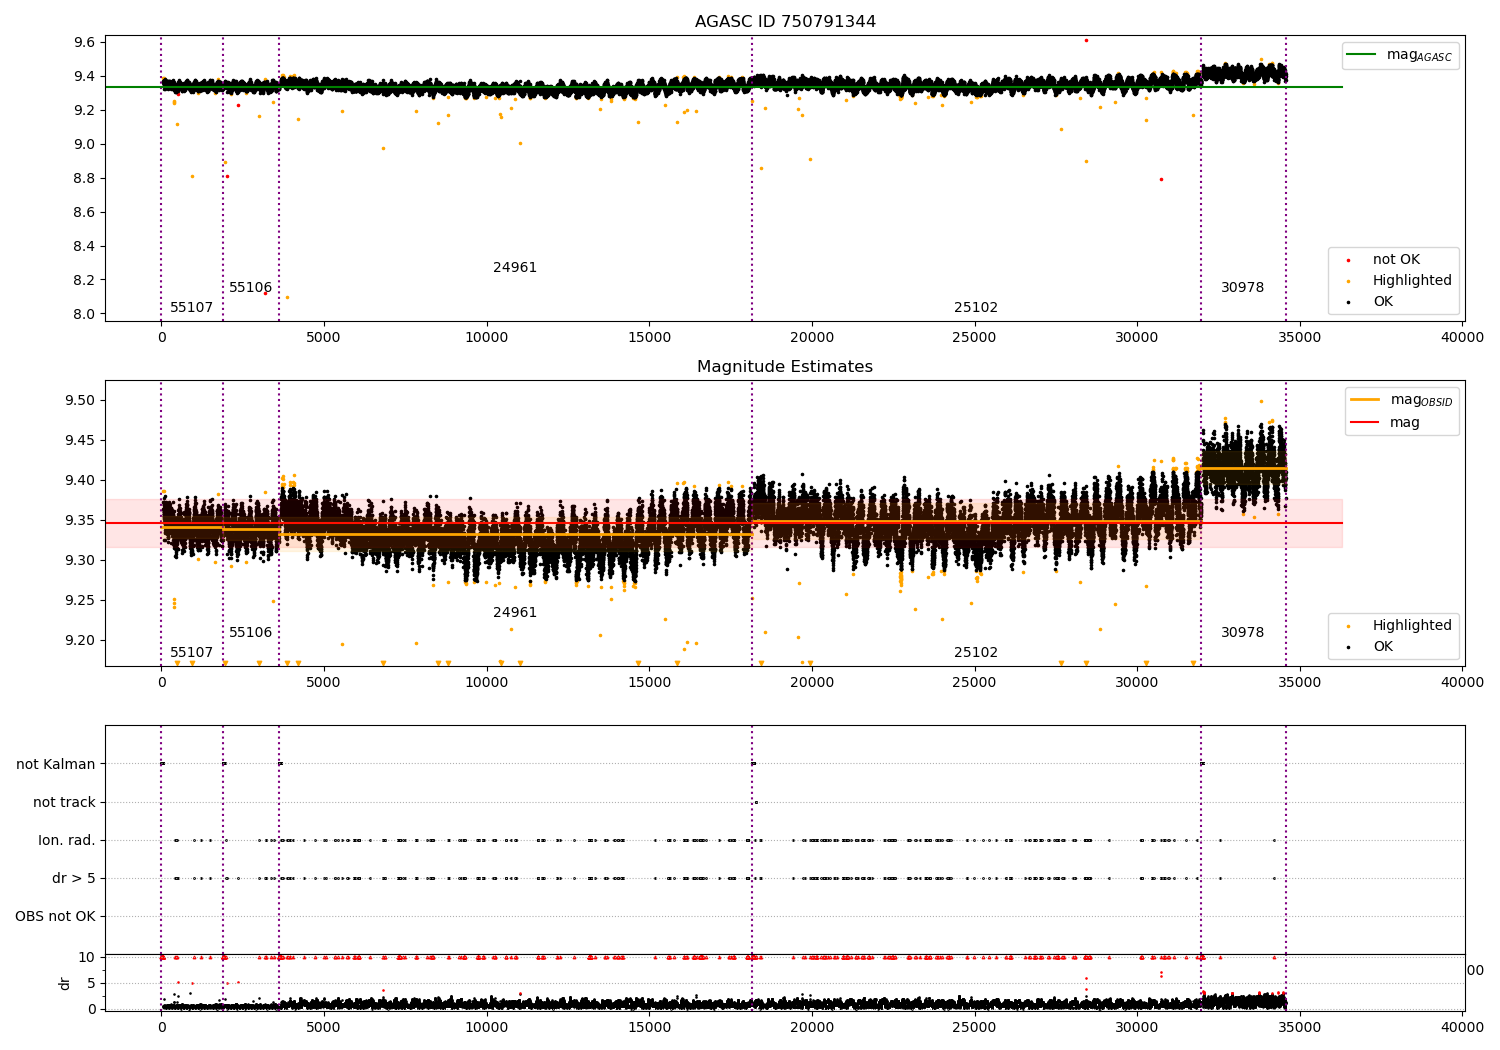Click the "mag" label in middle legend

1405,423
